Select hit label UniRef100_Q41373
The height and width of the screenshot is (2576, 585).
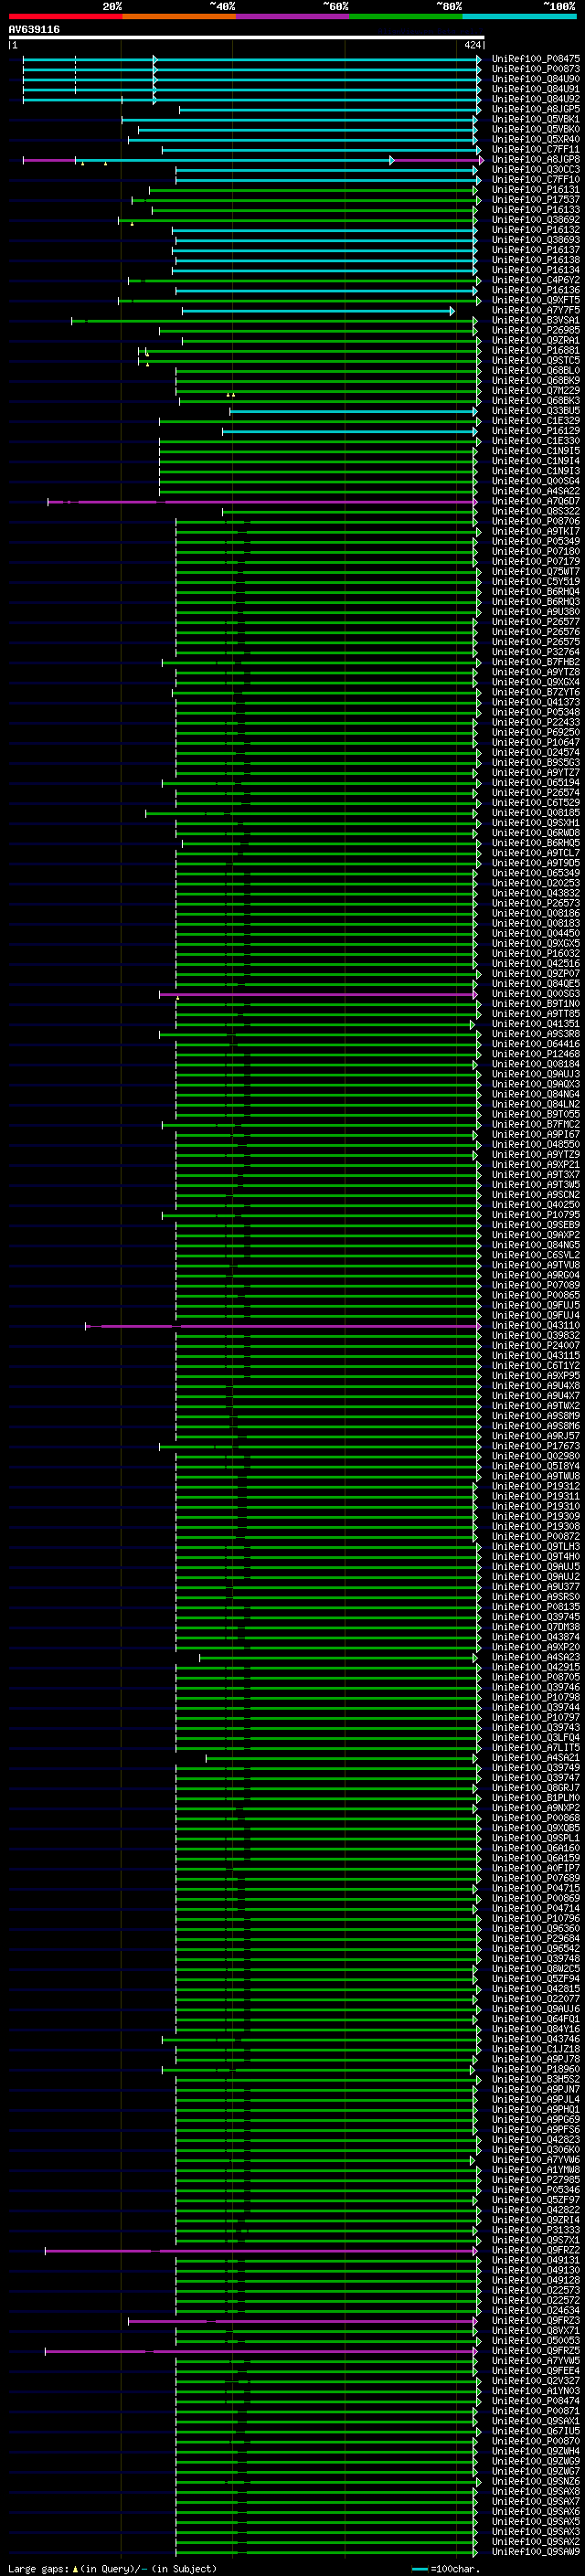coord(536,702)
